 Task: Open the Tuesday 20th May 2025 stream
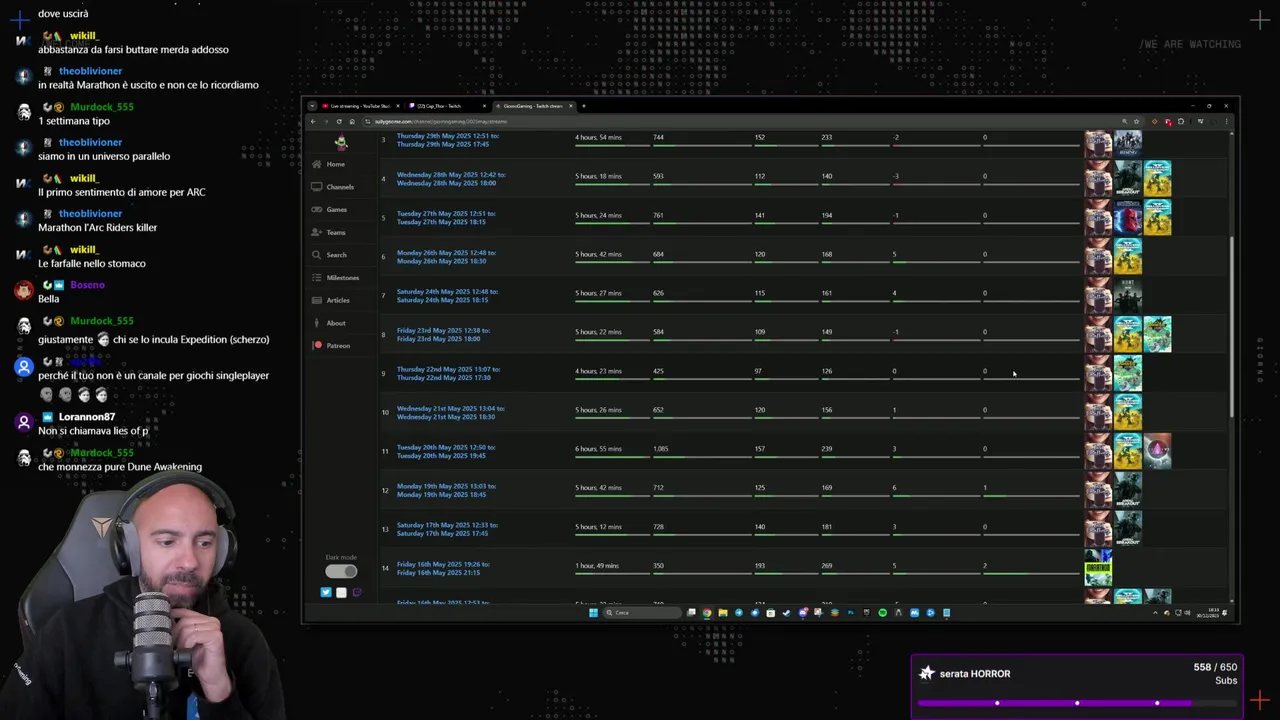(446, 451)
